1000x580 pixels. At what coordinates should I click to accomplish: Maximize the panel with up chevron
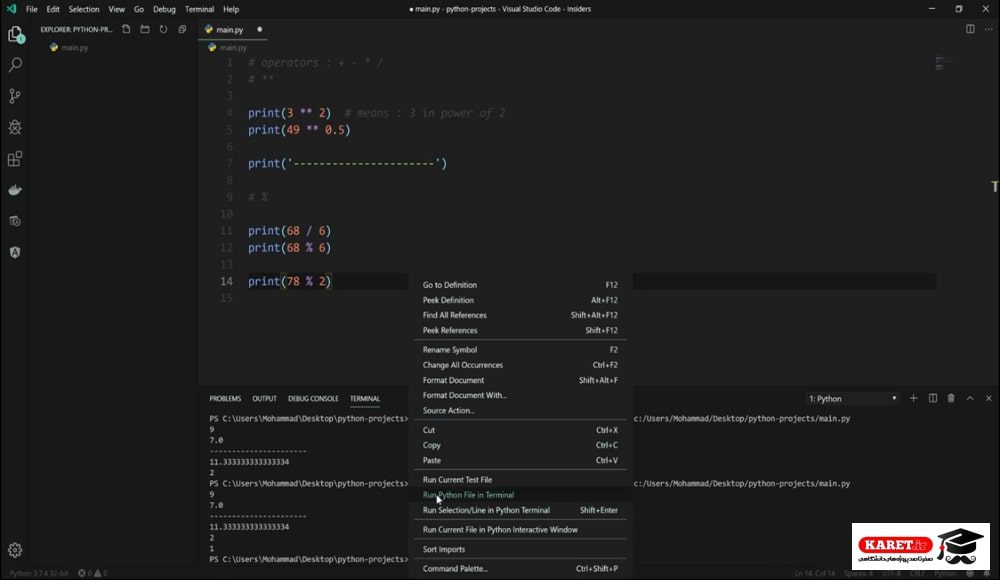[970, 398]
